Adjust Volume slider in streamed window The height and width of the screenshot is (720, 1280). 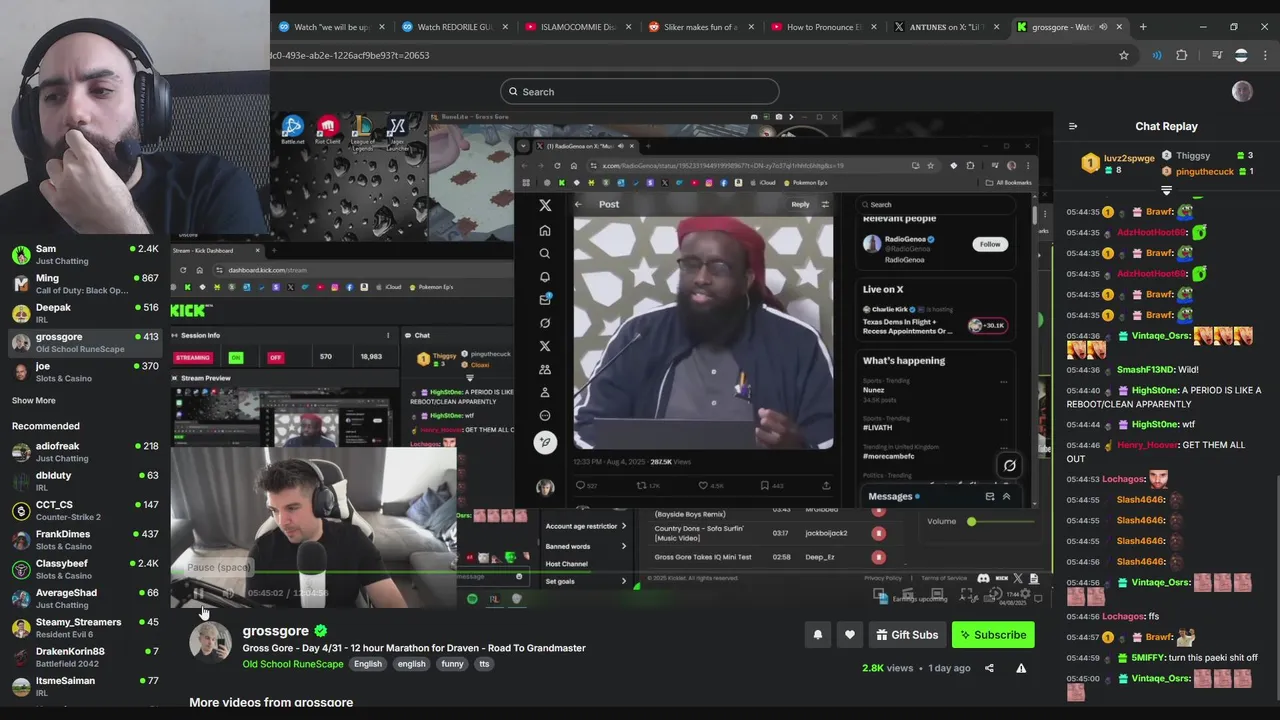1002,521
